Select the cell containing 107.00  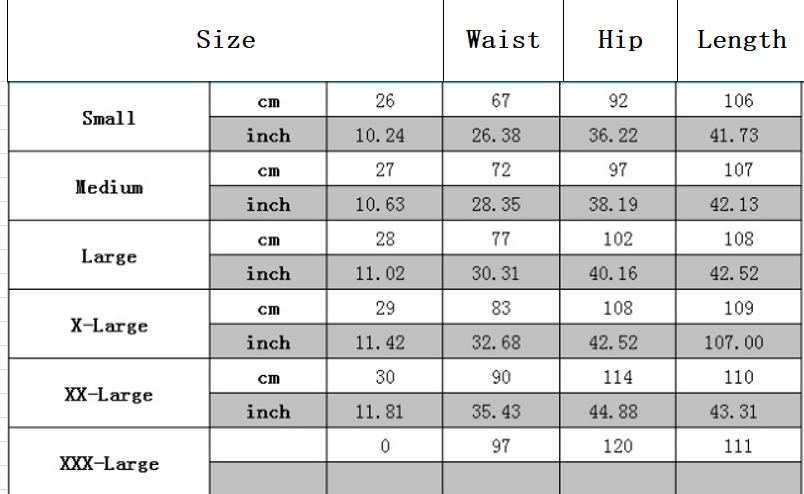click(738, 342)
